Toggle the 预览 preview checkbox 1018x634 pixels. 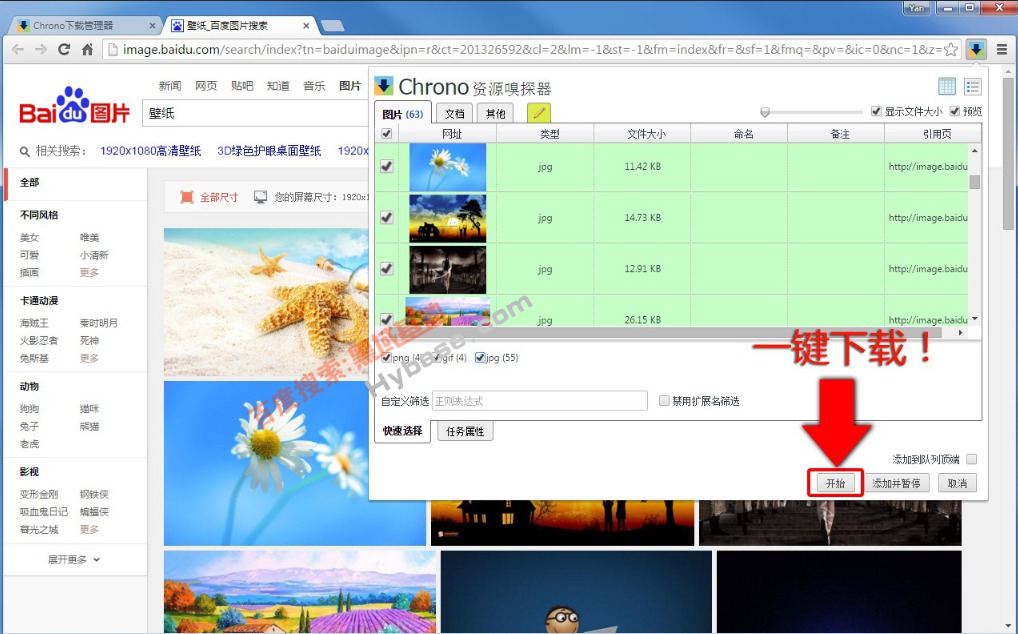pyautogui.click(x=954, y=111)
